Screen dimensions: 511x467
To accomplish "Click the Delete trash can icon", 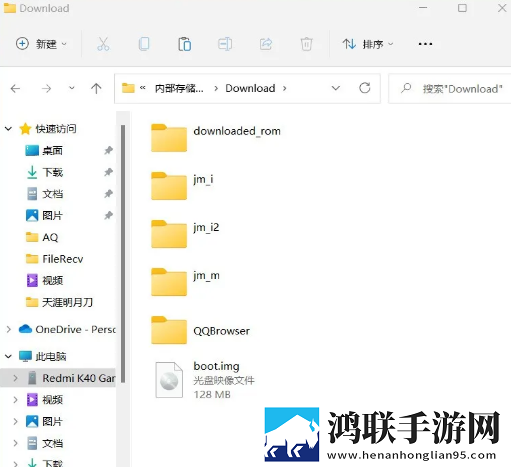I will point(306,44).
